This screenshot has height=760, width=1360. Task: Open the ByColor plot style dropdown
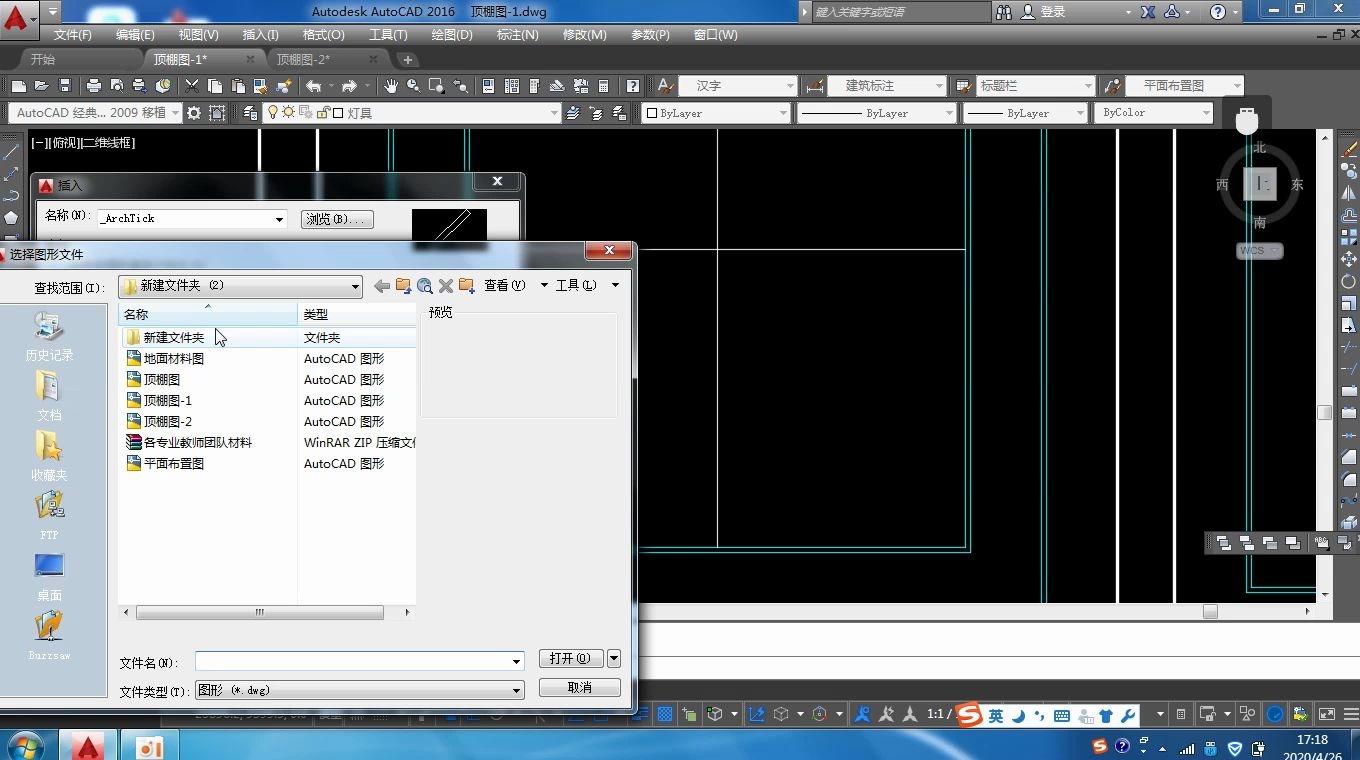pos(1206,113)
